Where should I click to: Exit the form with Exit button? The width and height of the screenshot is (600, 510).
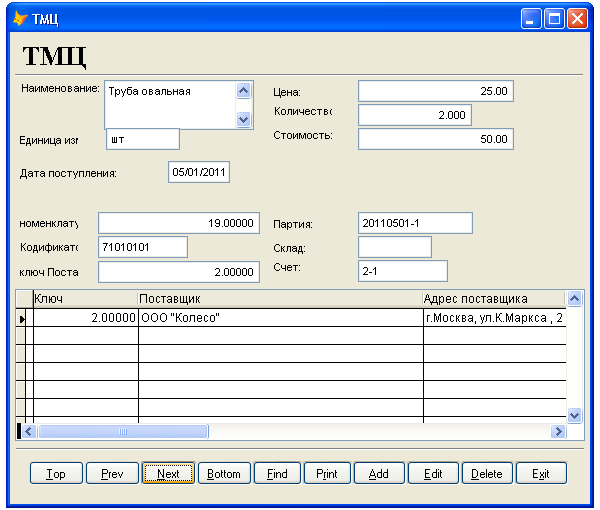pyautogui.click(x=541, y=473)
